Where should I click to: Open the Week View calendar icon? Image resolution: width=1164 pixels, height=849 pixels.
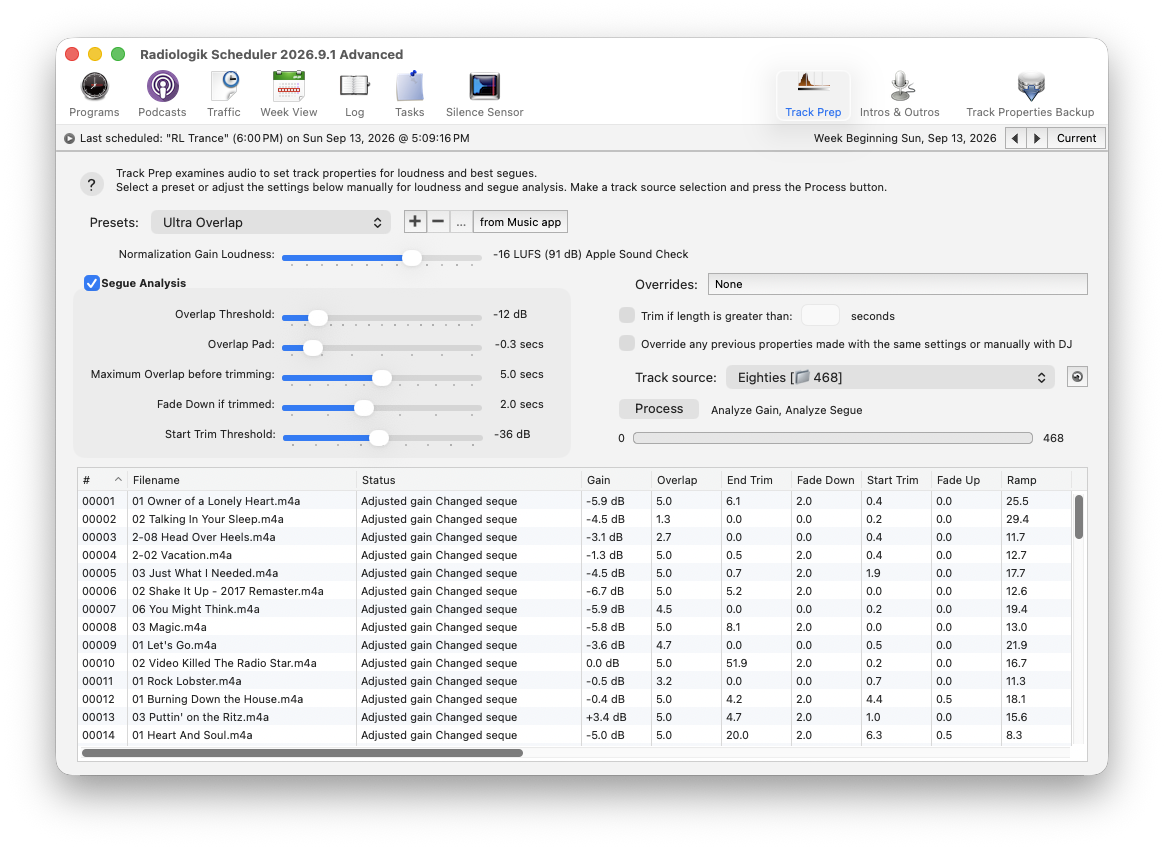289,94
